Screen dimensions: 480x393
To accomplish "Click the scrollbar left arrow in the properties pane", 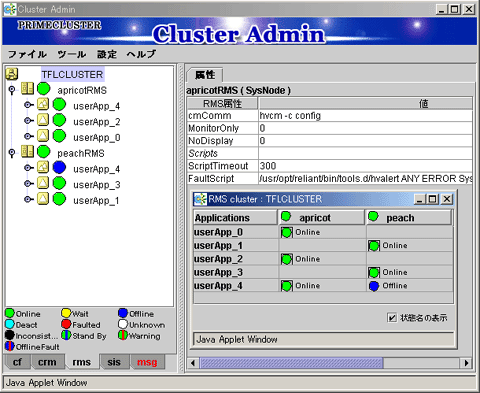I will (193, 363).
